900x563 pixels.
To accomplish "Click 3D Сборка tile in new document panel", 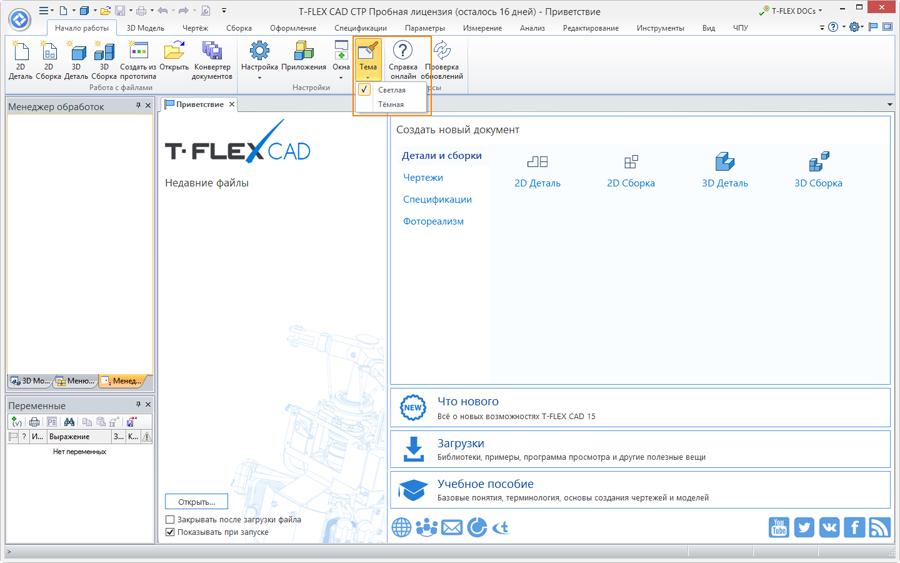I will pyautogui.click(x=818, y=171).
